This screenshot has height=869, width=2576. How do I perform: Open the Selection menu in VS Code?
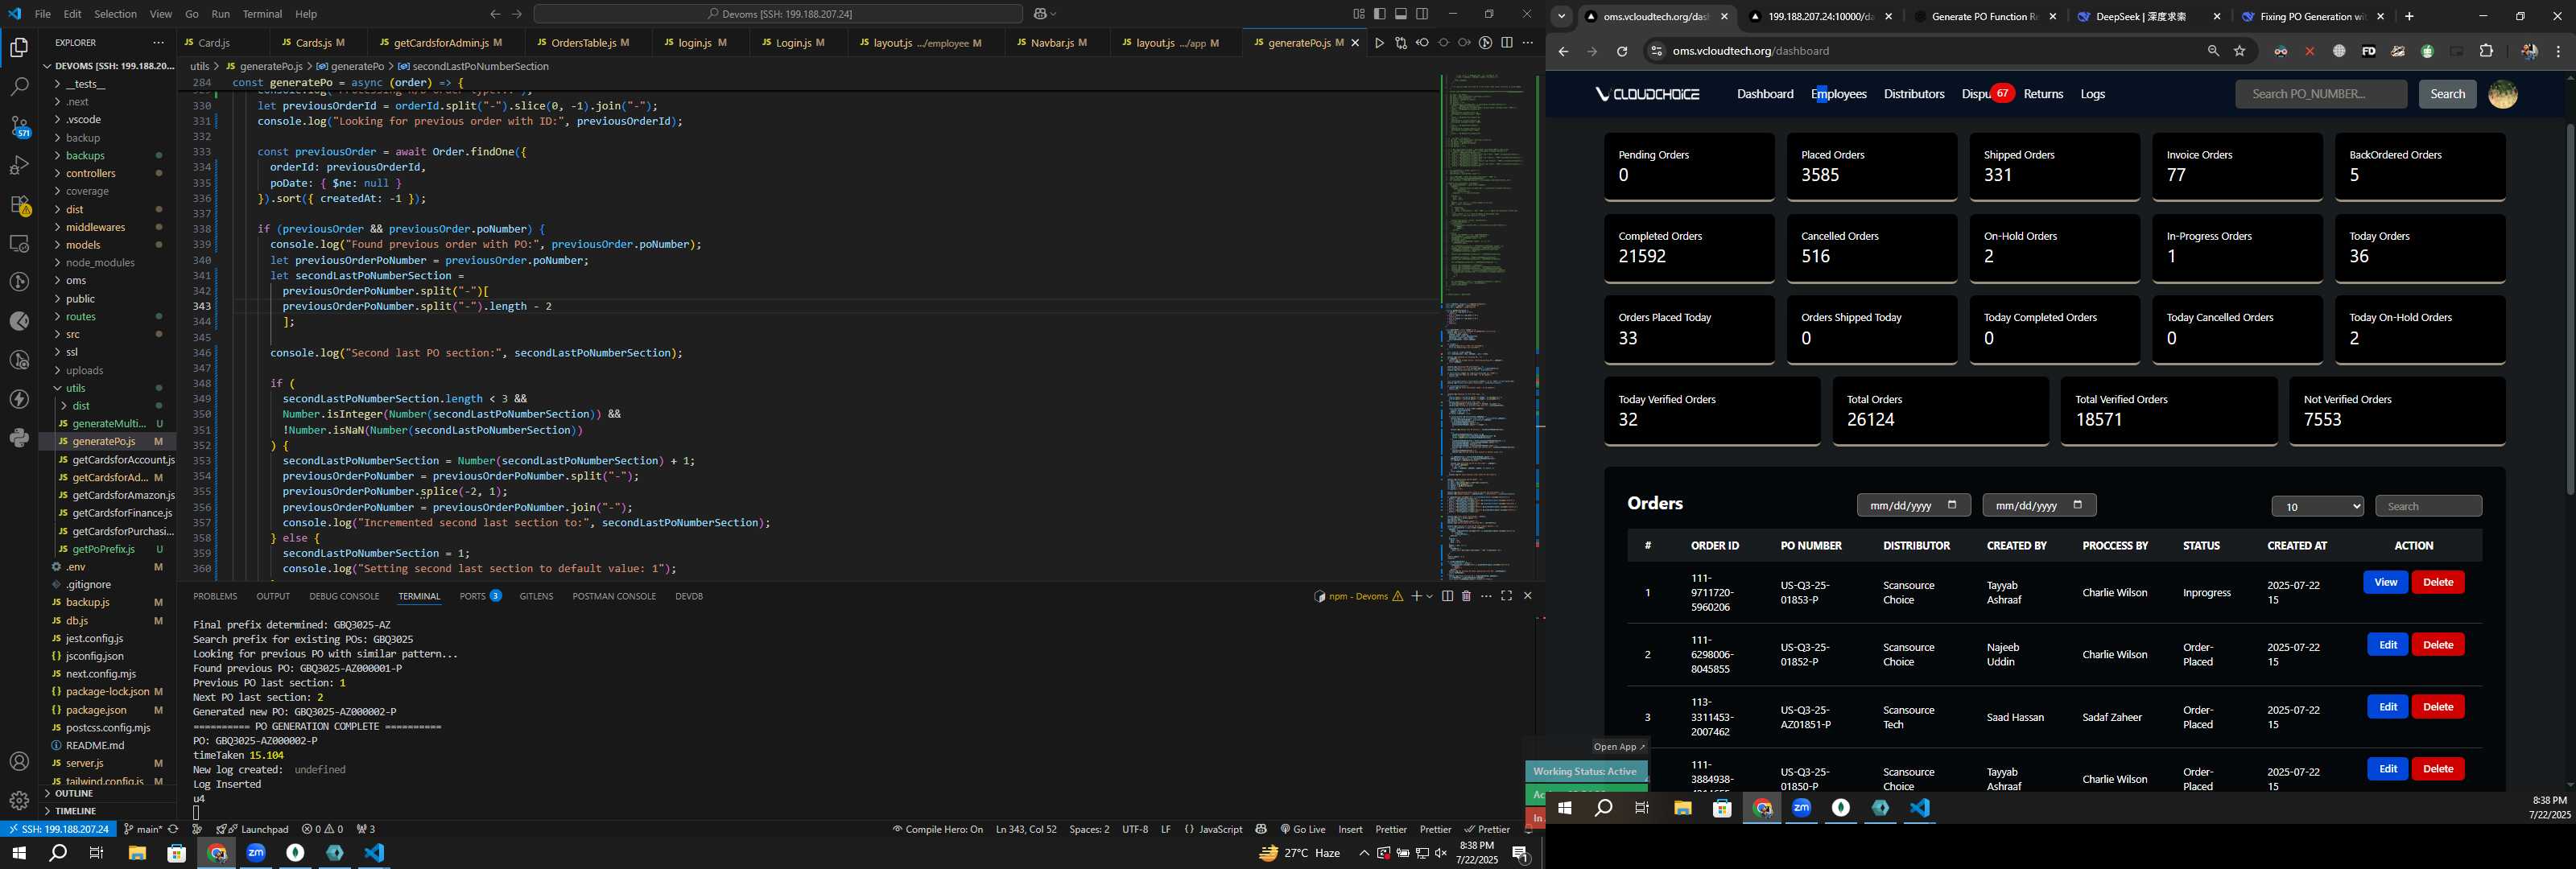pos(115,14)
